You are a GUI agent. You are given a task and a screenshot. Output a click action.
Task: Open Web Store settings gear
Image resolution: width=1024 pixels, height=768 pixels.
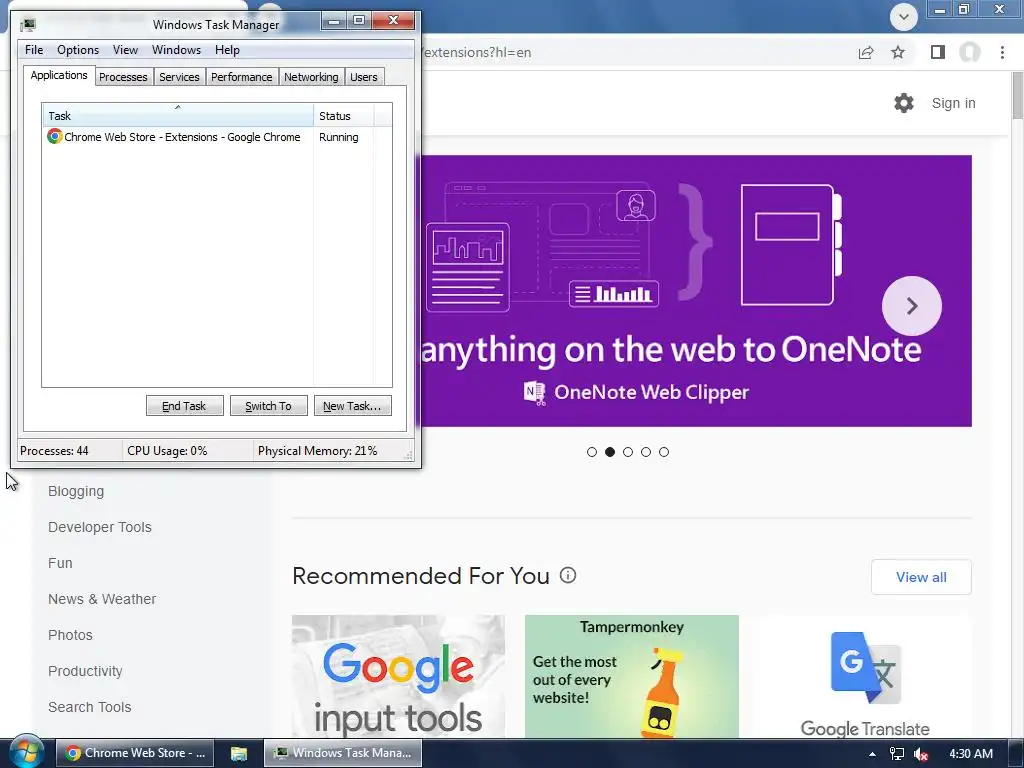click(904, 103)
